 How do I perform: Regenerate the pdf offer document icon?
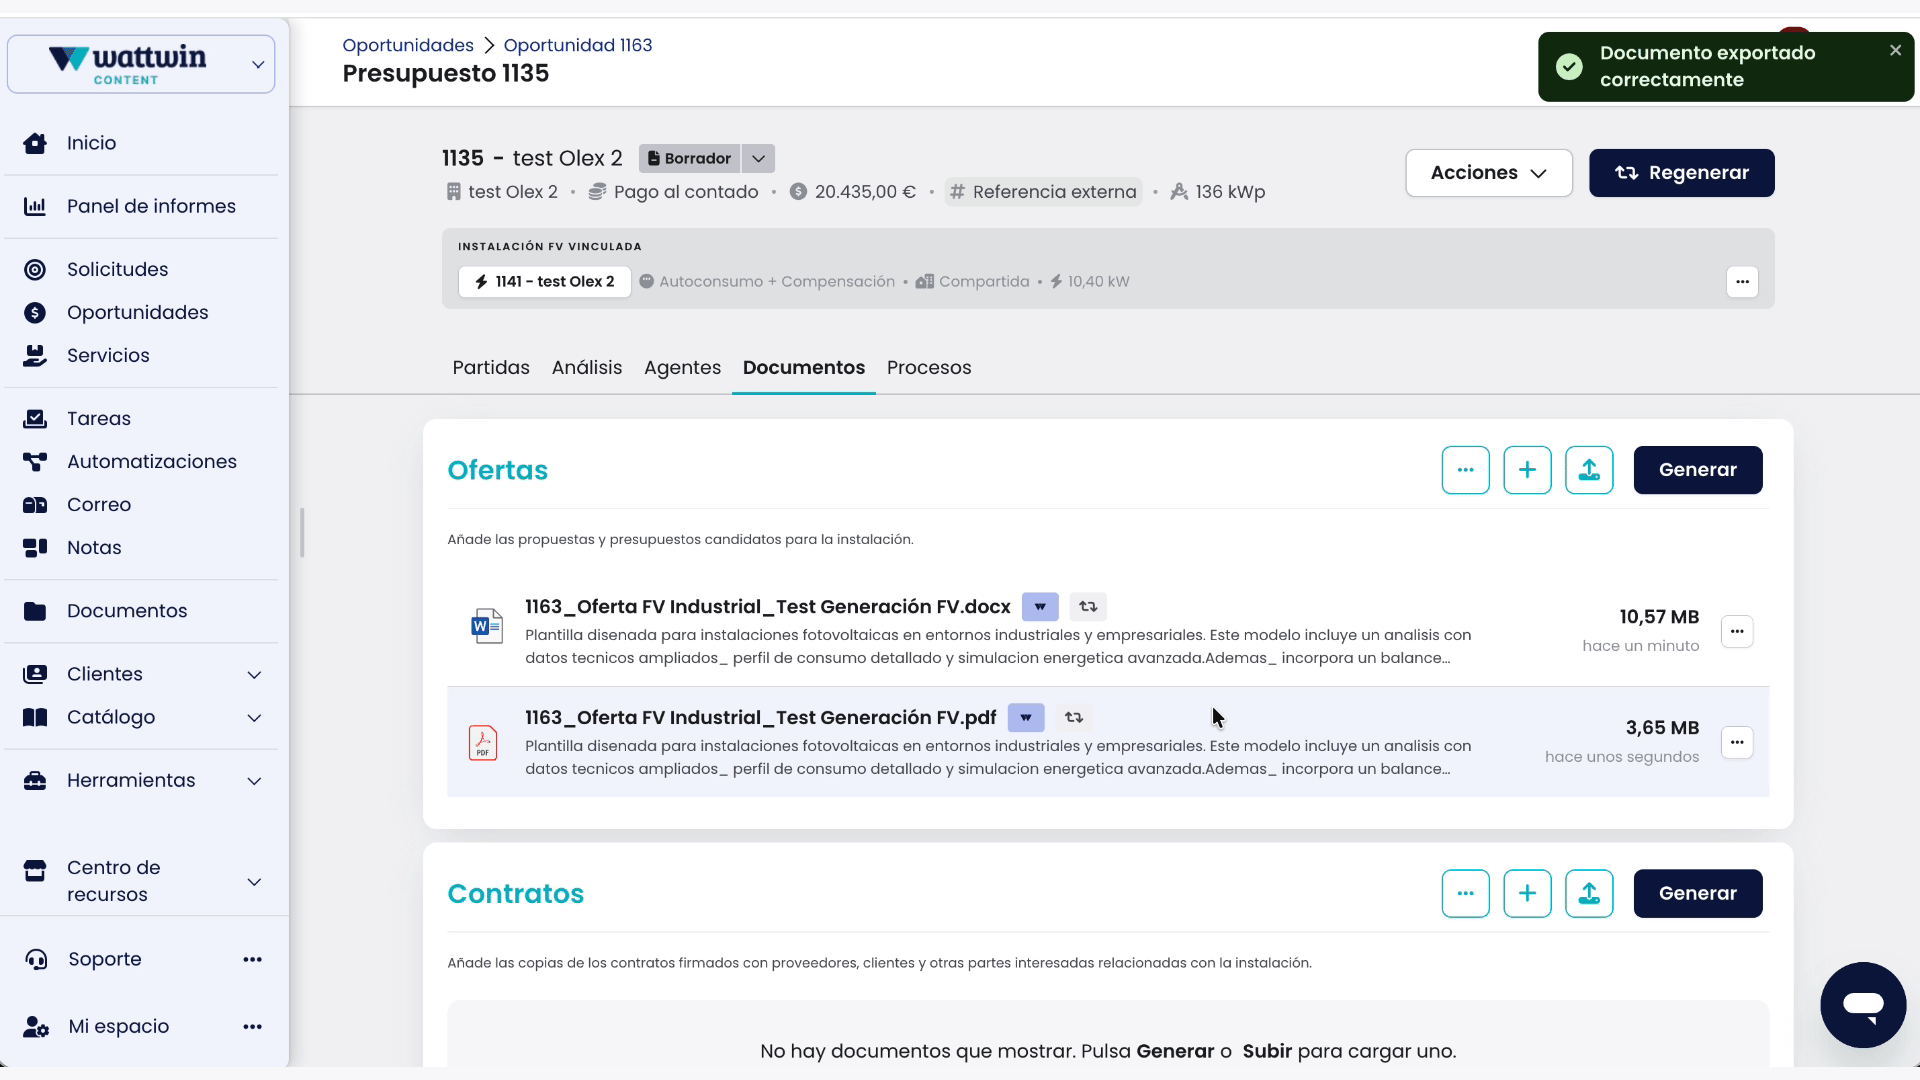(1074, 717)
